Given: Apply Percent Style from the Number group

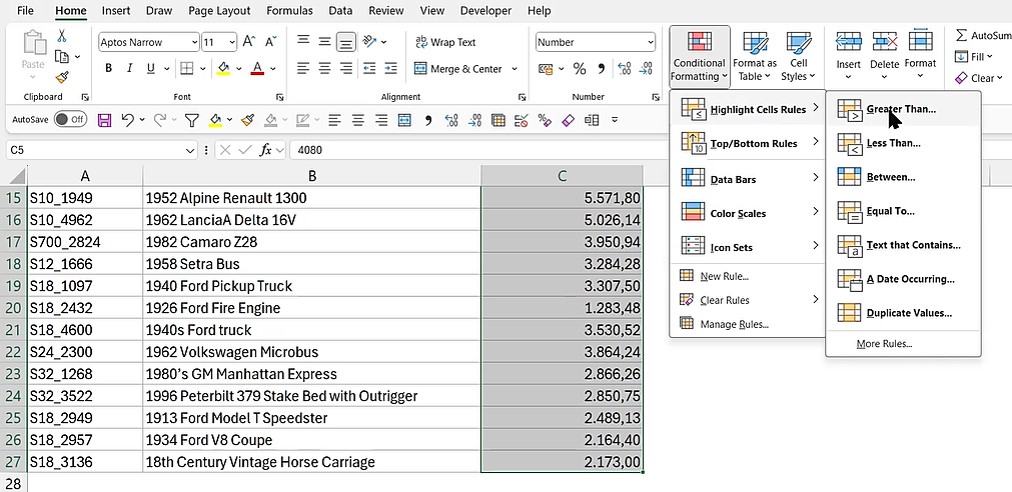Looking at the screenshot, I should 580,68.
